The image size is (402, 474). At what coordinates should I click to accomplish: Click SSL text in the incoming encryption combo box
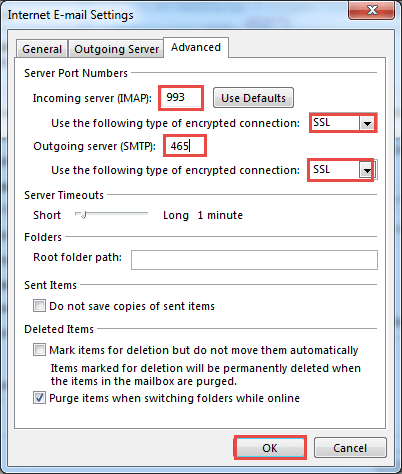[322, 123]
